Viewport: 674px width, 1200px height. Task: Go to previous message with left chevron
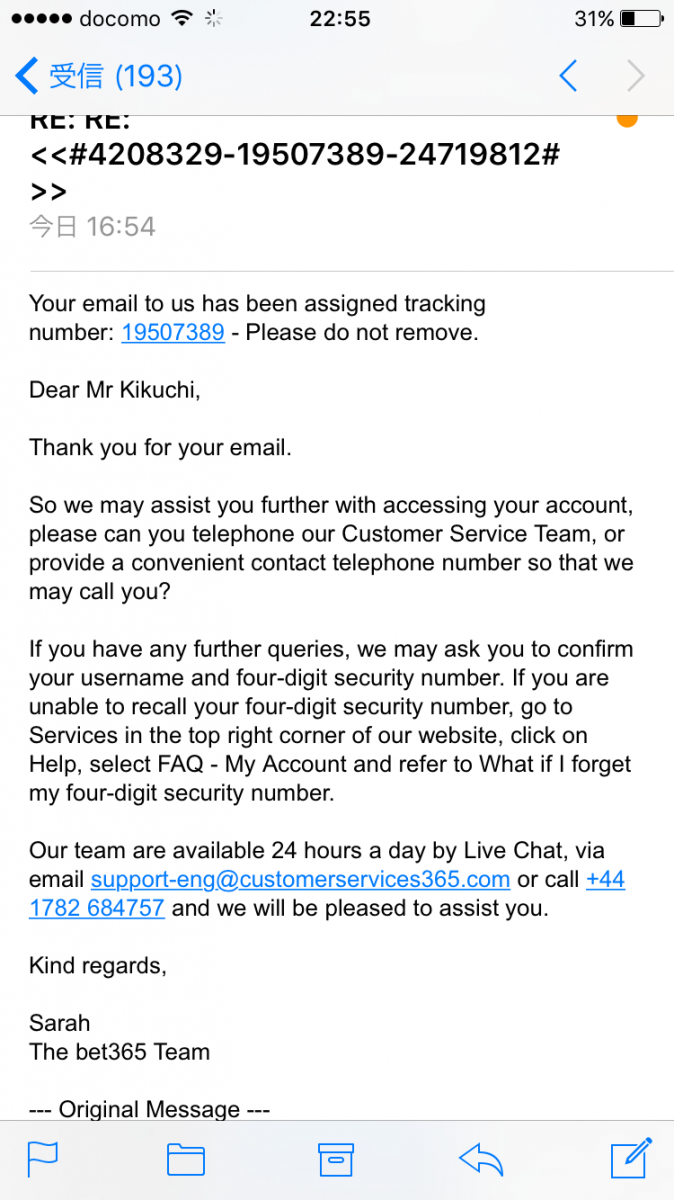click(568, 76)
